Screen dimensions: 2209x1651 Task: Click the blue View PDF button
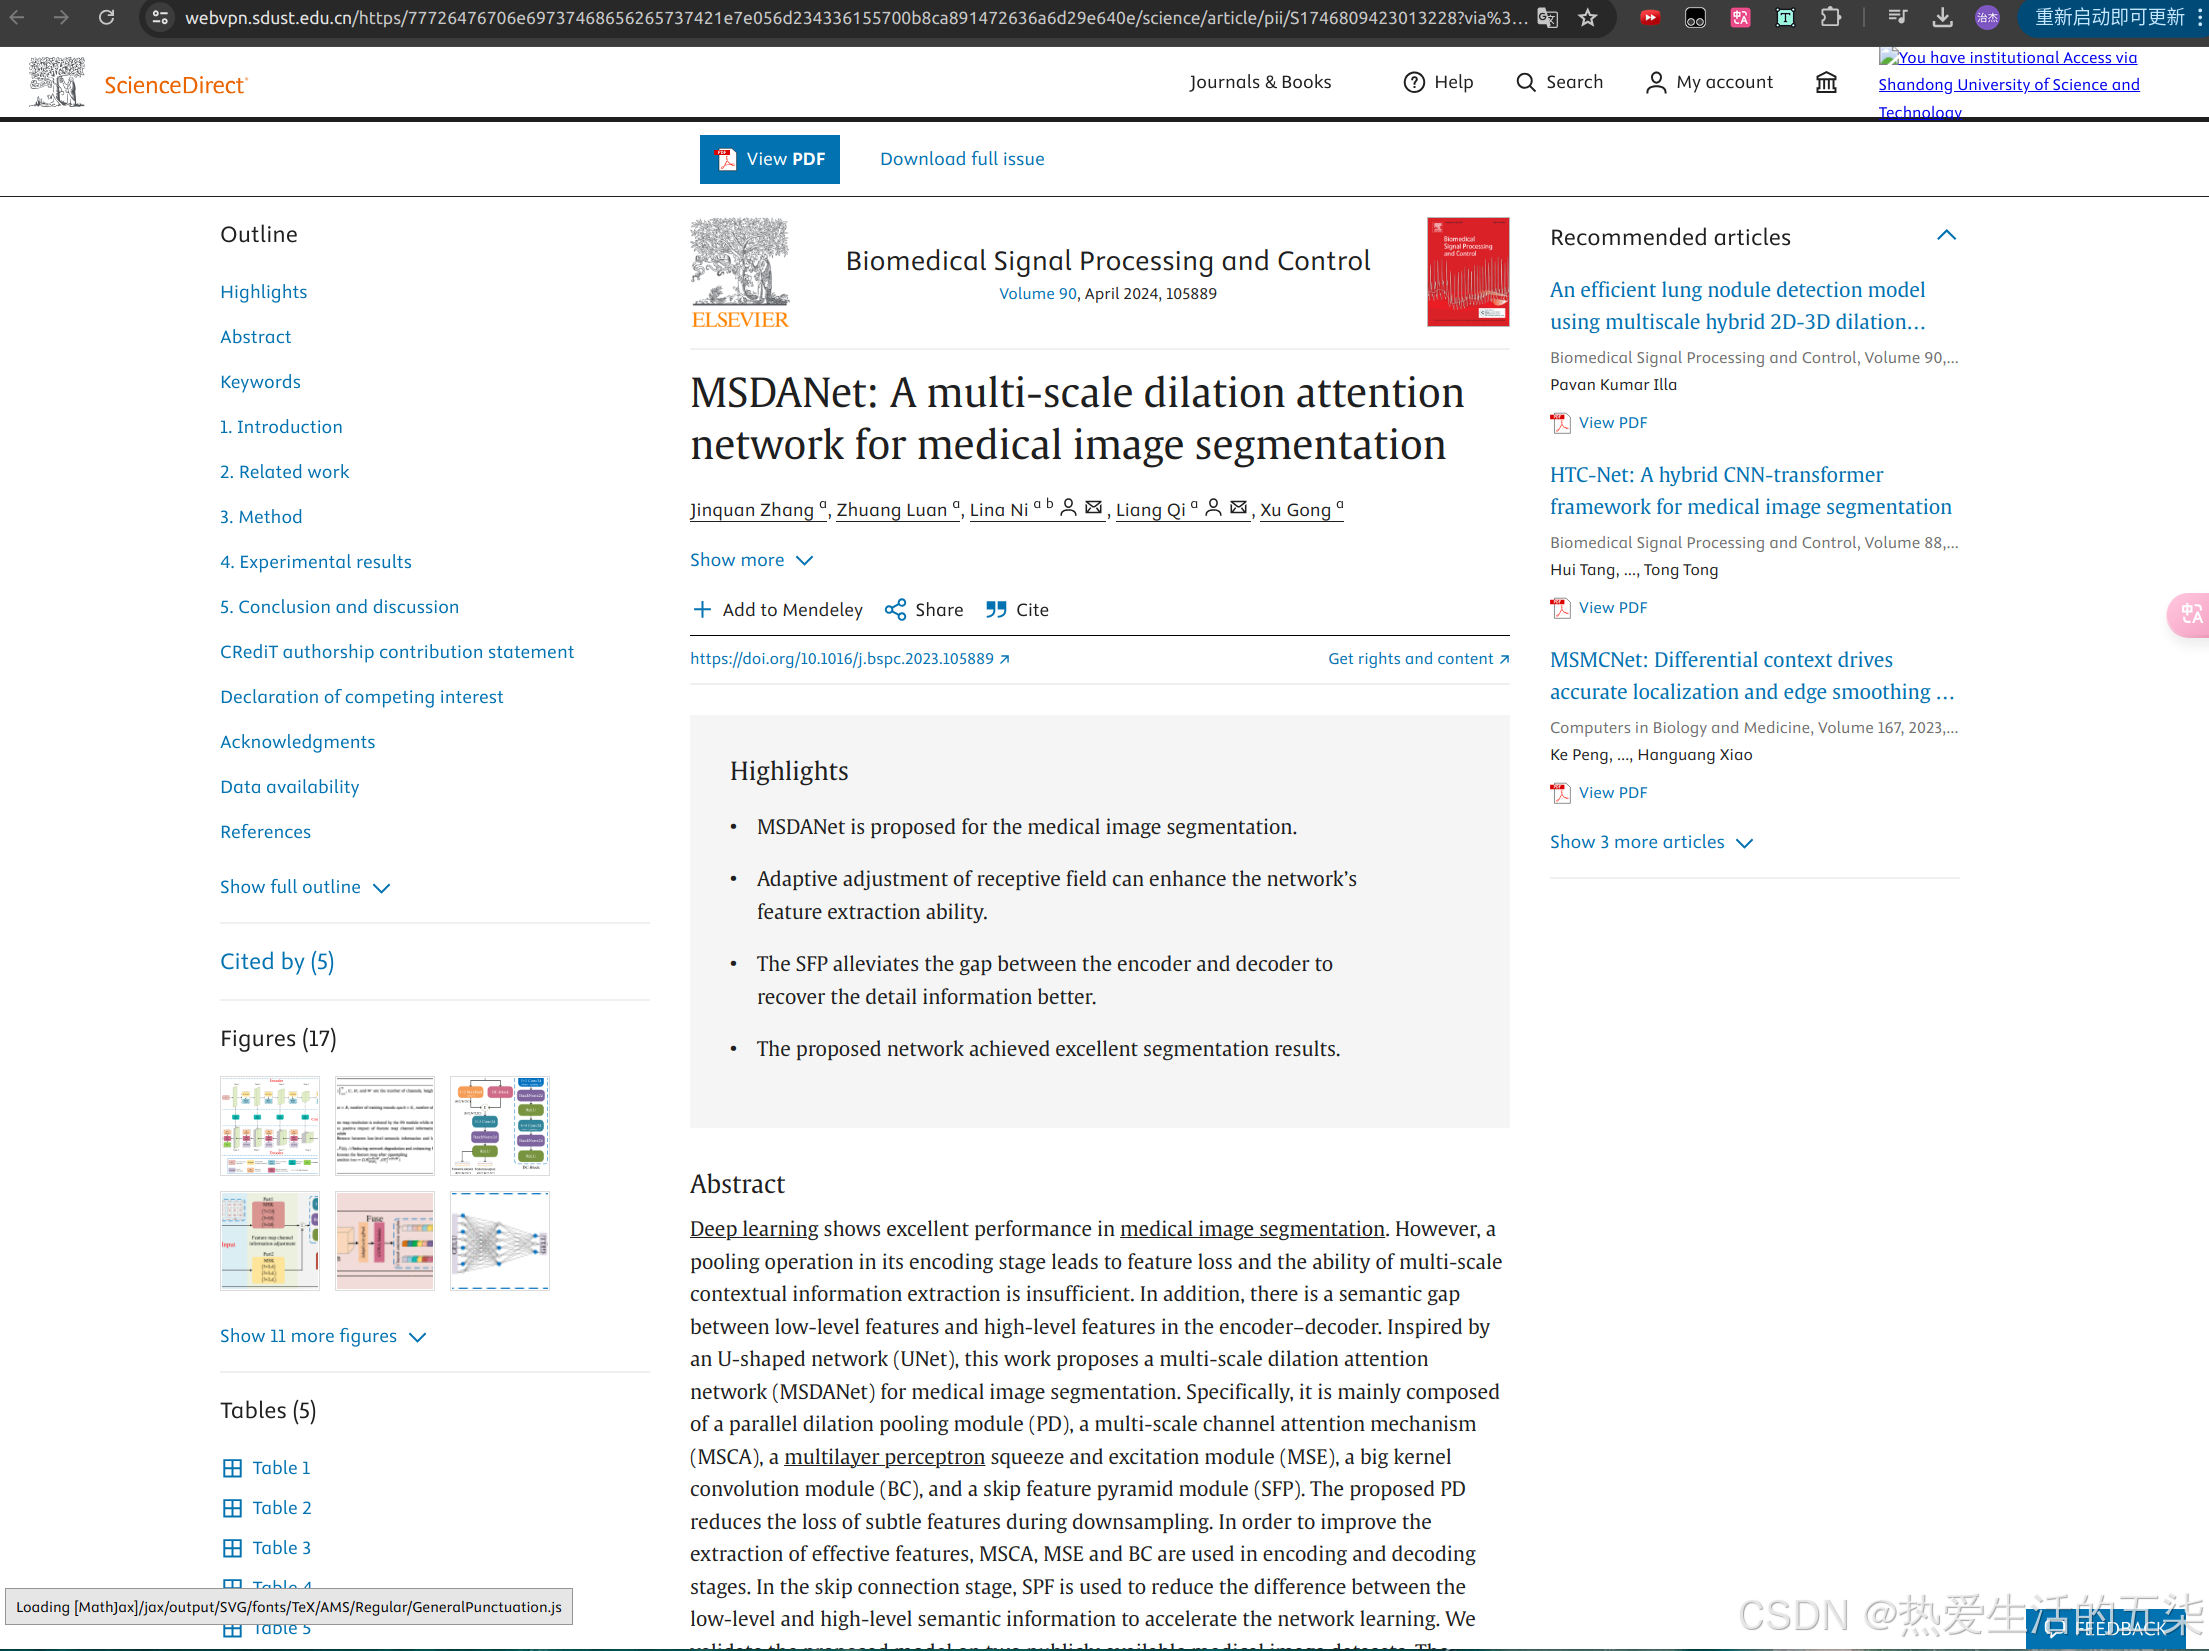point(769,159)
